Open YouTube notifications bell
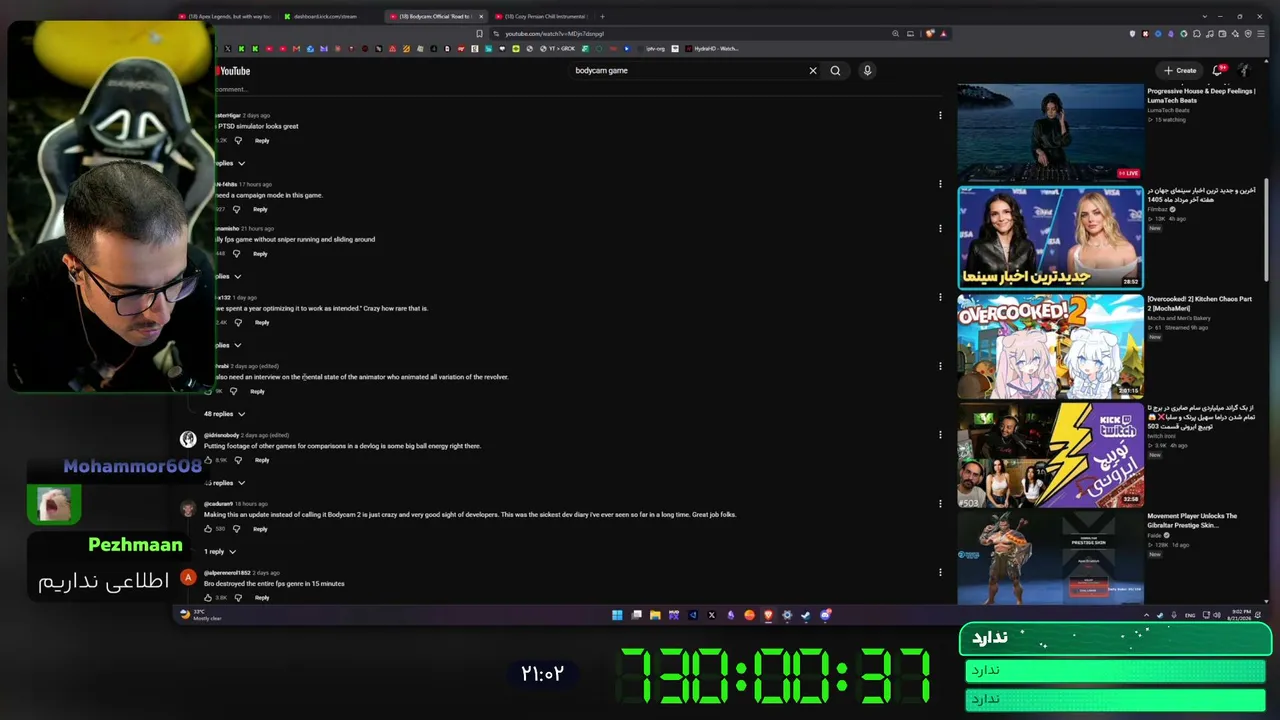The height and width of the screenshot is (720, 1280). 1218,71
